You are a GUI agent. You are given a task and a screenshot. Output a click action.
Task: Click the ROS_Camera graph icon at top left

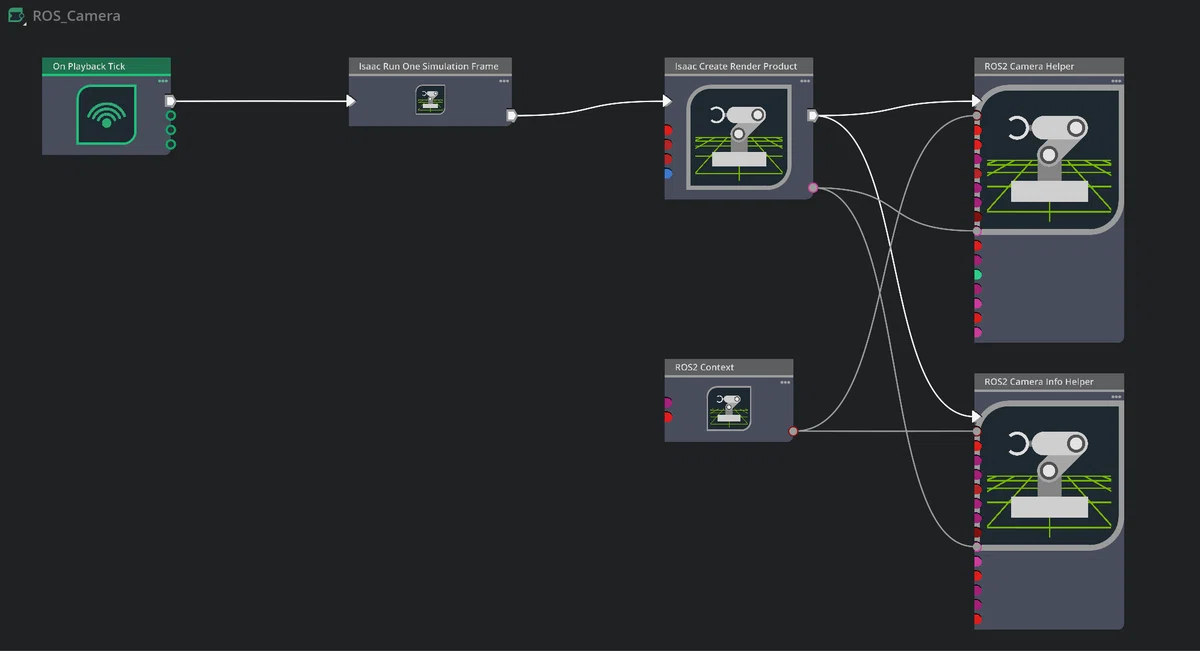pyautogui.click(x=16, y=16)
